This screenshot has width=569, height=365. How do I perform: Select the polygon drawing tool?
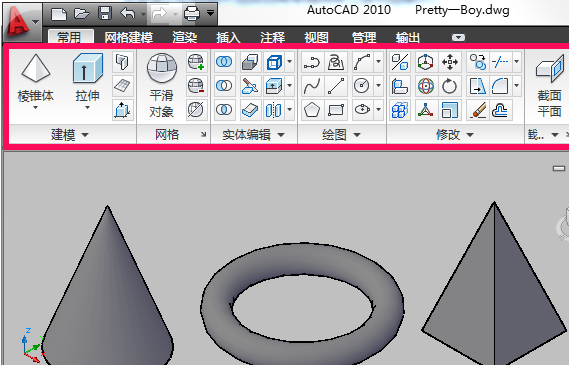point(312,110)
